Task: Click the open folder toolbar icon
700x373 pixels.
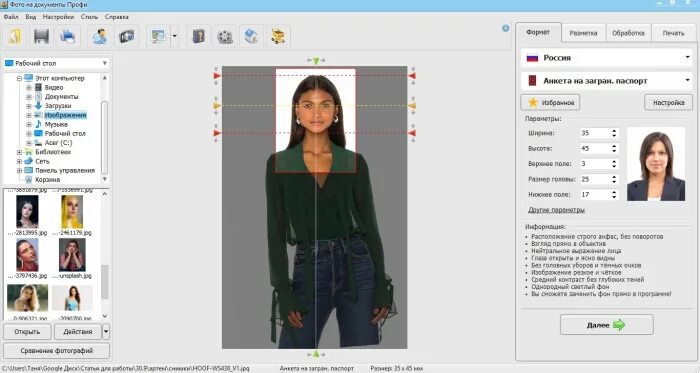Action: point(15,36)
